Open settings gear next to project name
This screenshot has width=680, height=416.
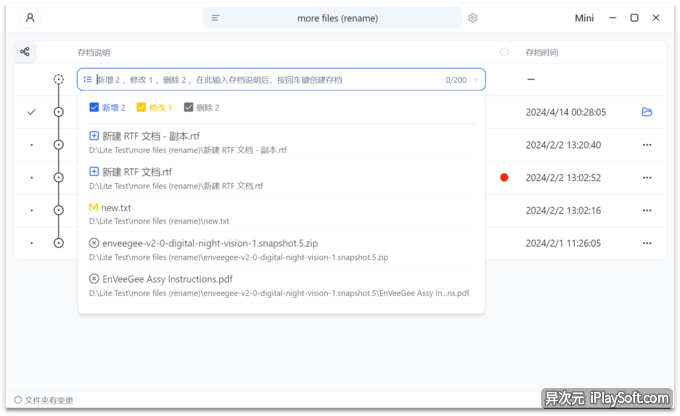tap(473, 18)
